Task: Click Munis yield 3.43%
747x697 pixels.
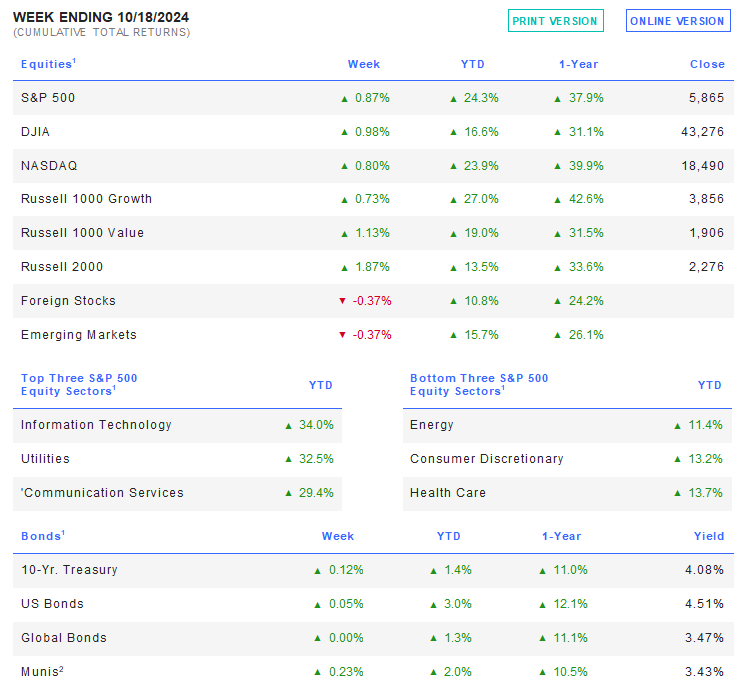Action: pos(705,672)
